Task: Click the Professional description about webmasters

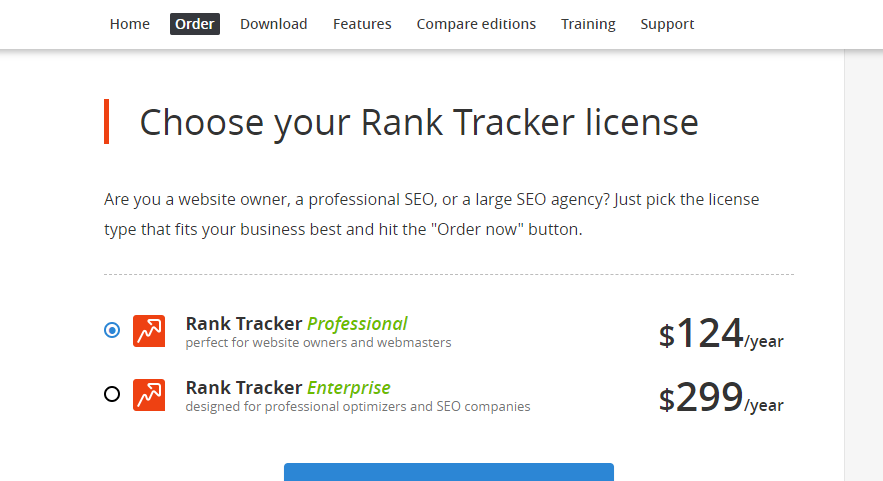Action: tap(318, 342)
